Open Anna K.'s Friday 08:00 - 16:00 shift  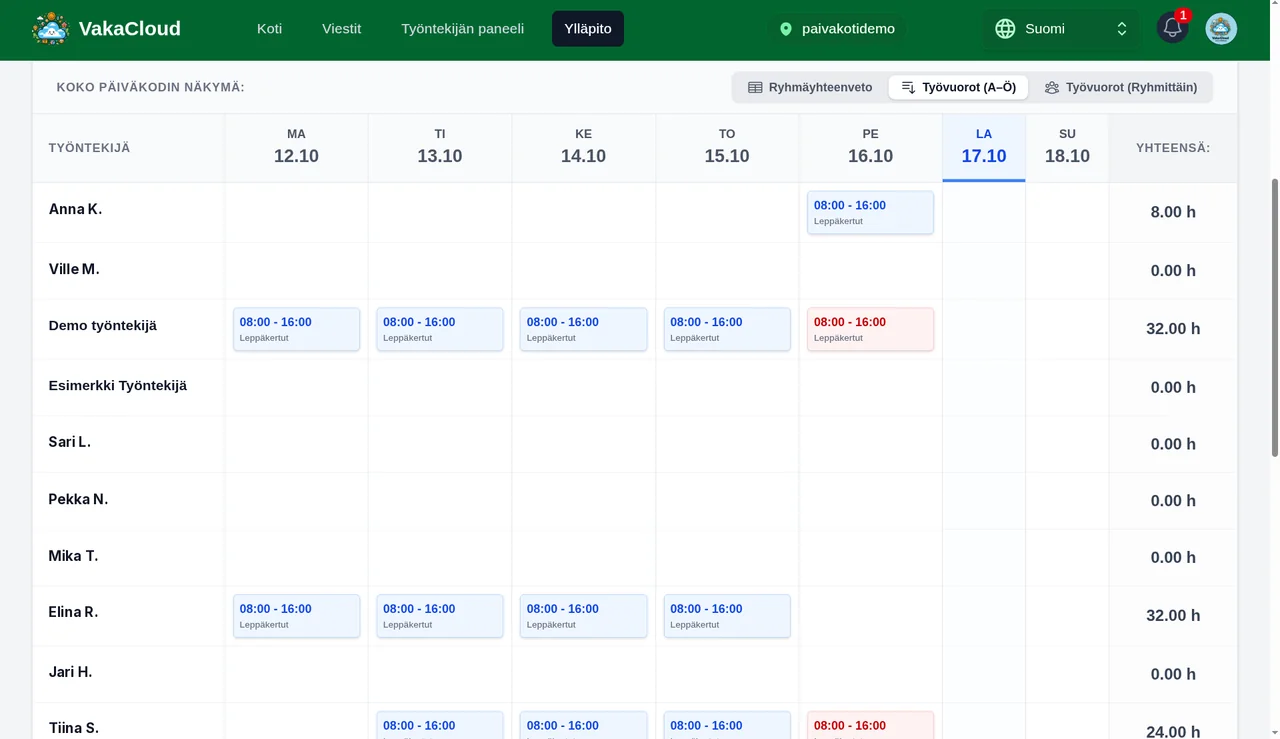pos(870,213)
